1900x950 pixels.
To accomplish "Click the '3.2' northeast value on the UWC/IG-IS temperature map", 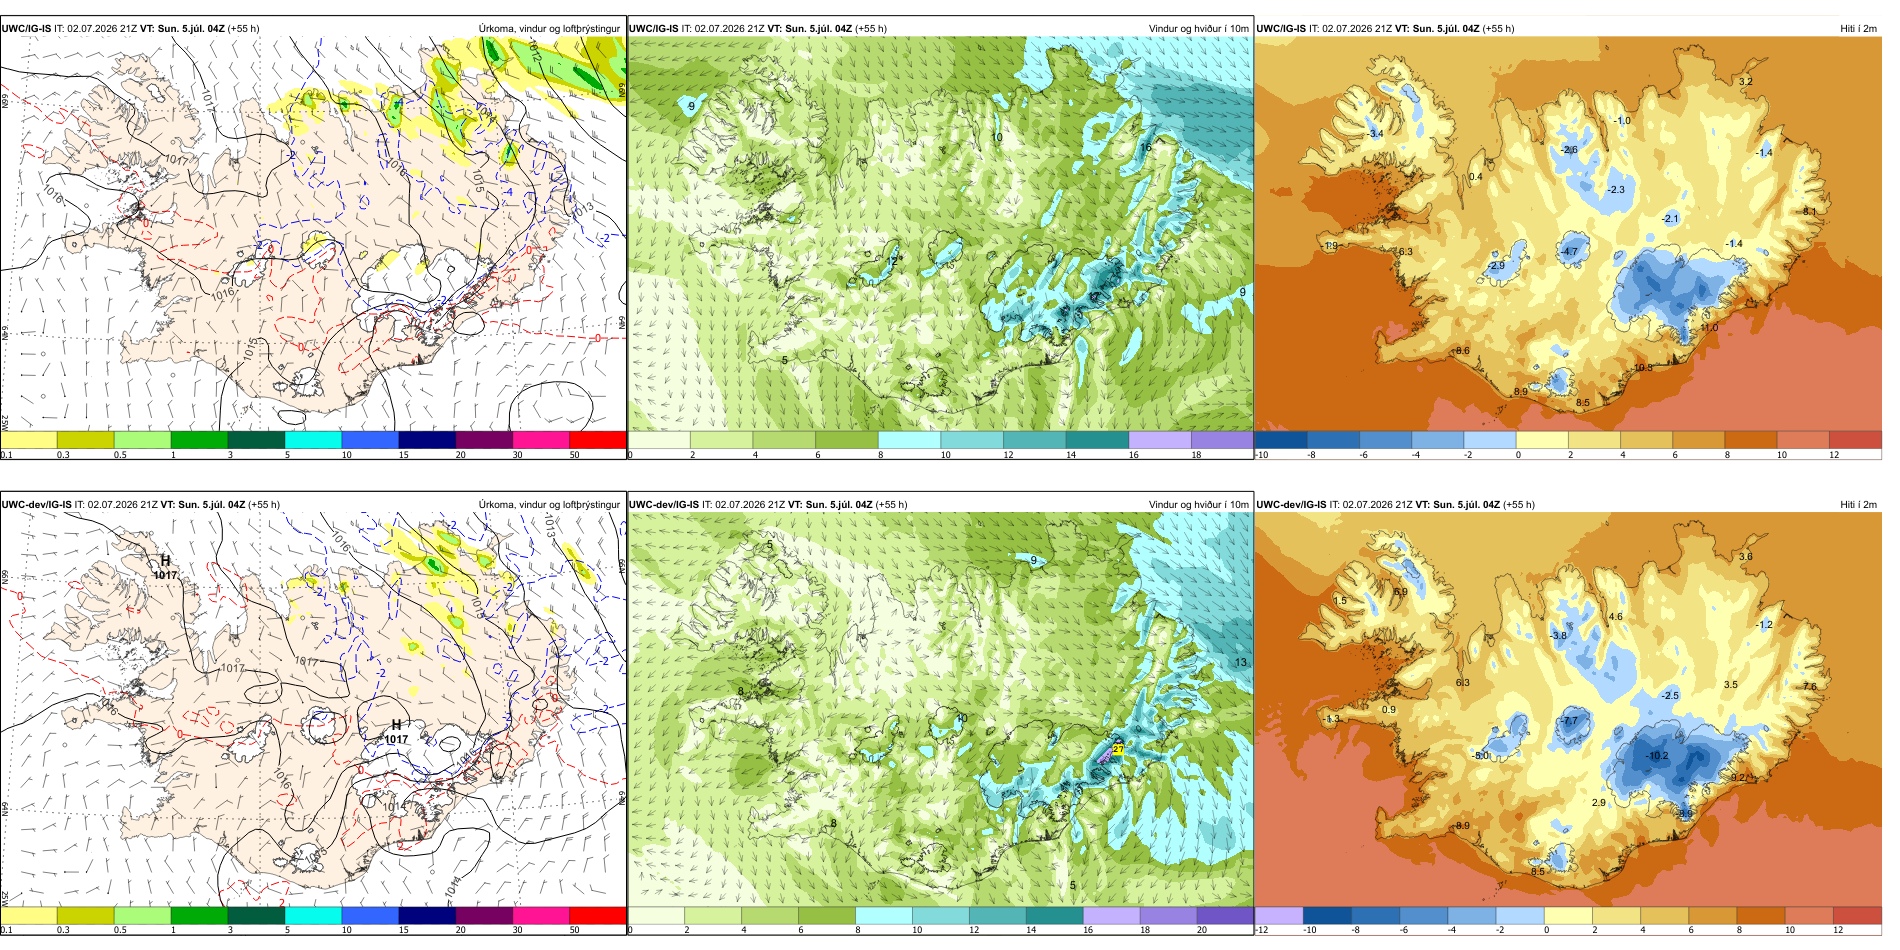I will [1746, 82].
